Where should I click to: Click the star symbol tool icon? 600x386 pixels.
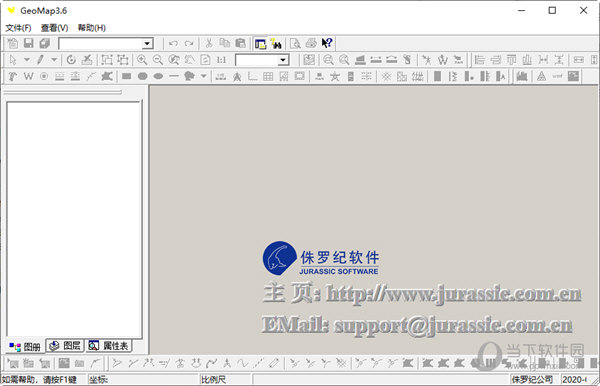click(335, 77)
